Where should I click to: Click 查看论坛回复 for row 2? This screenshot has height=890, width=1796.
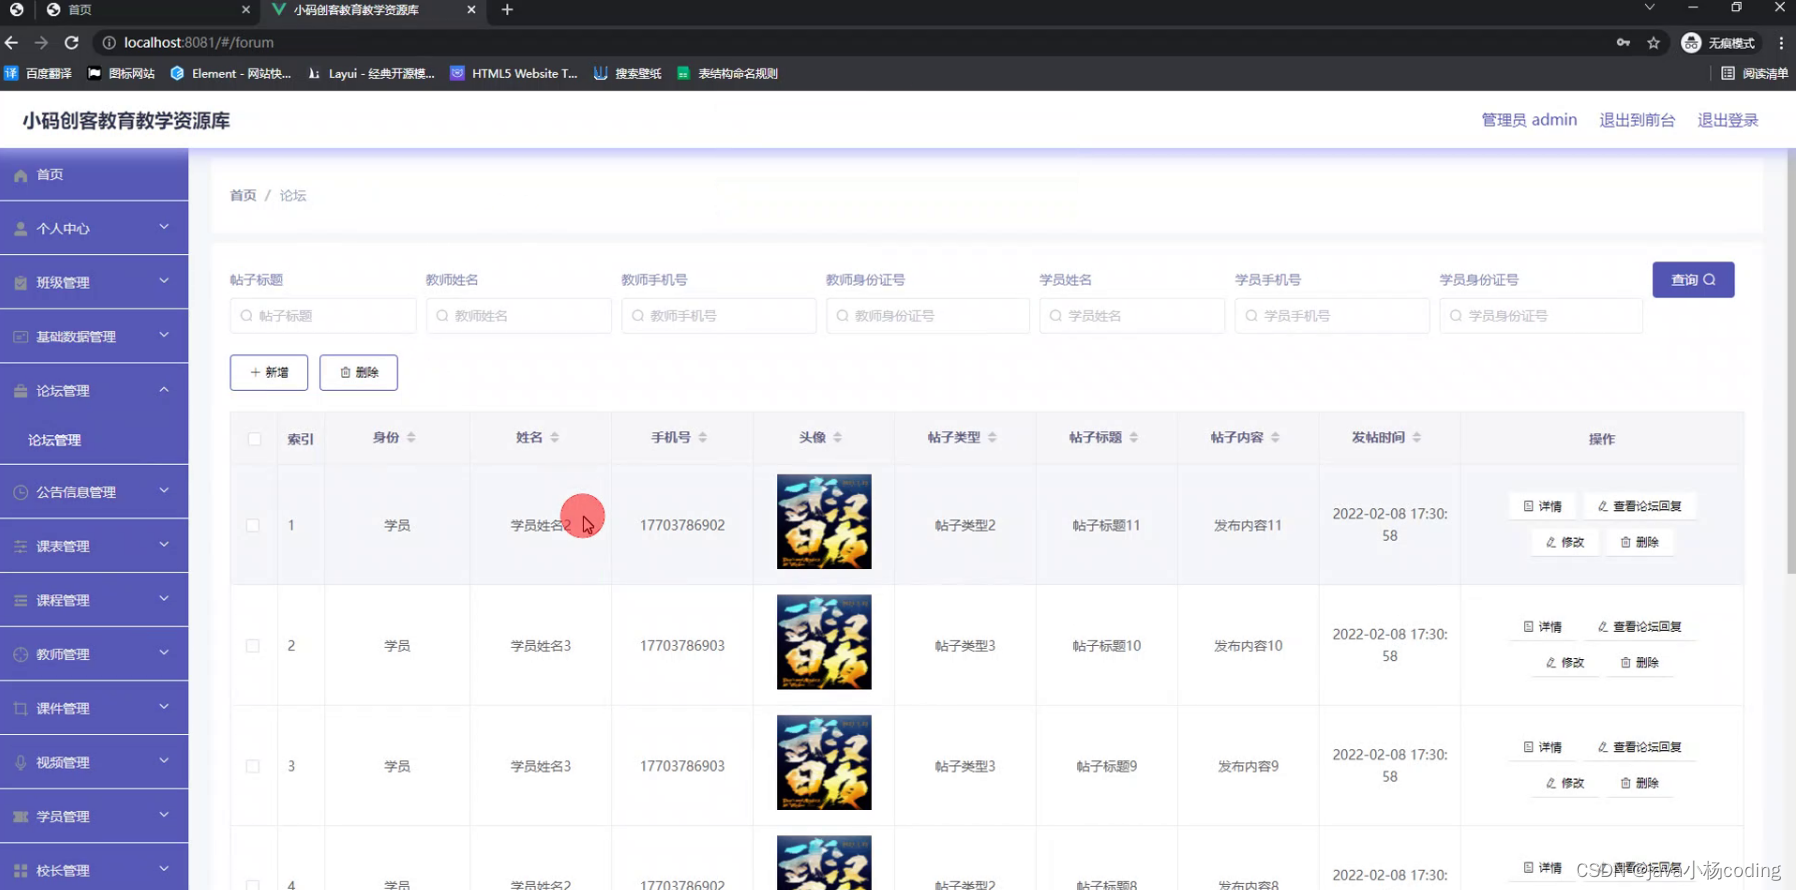(1639, 627)
